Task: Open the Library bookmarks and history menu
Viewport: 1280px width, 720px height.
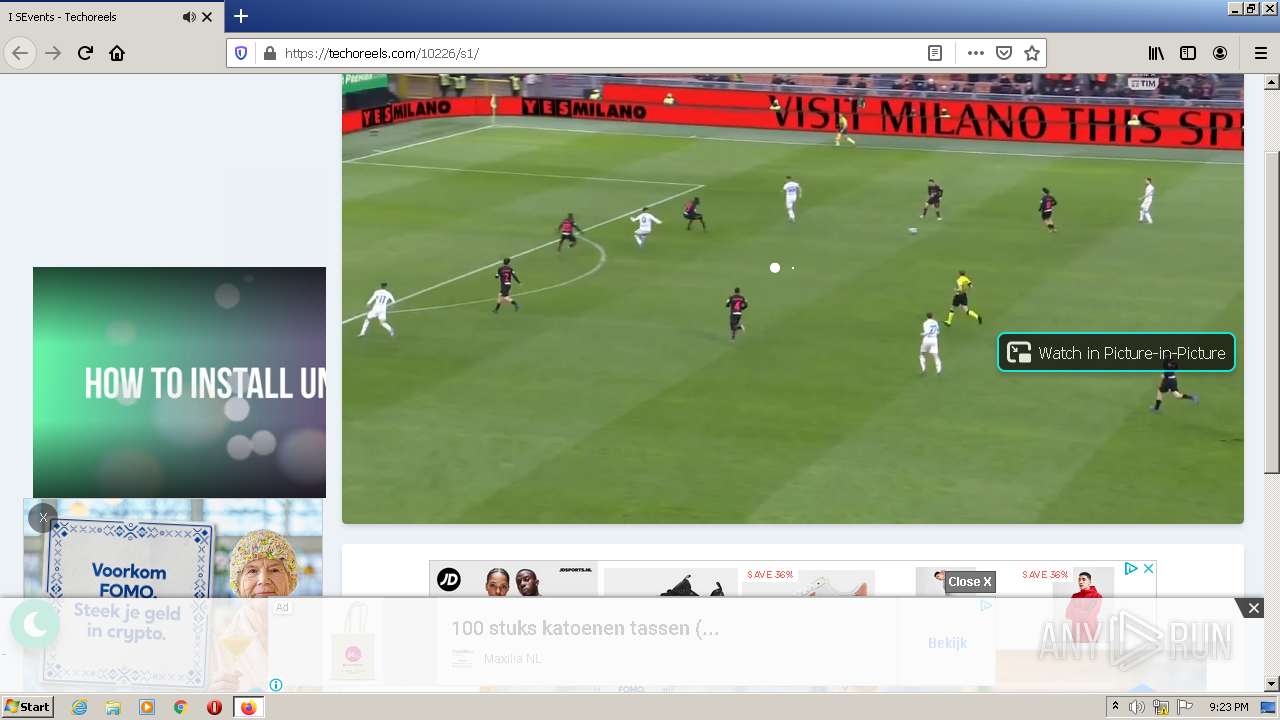Action: pyautogui.click(x=1156, y=53)
